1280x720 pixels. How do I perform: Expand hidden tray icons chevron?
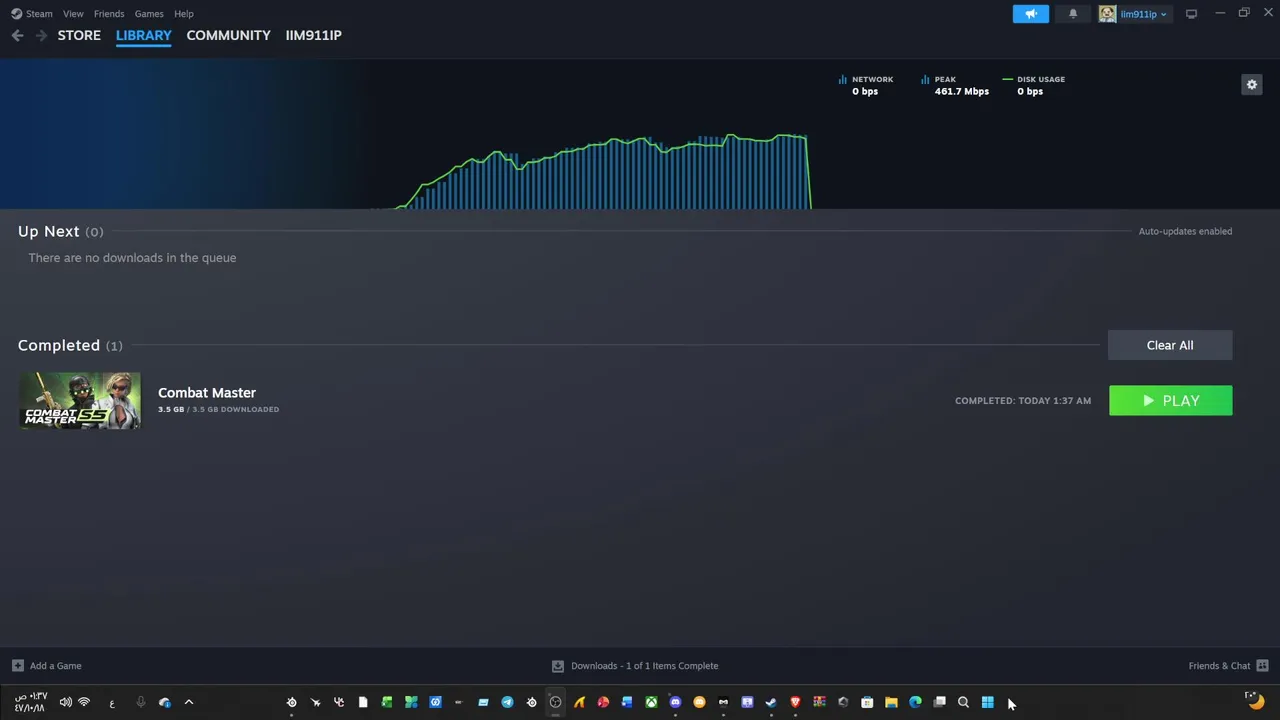(x=188, y=702)
